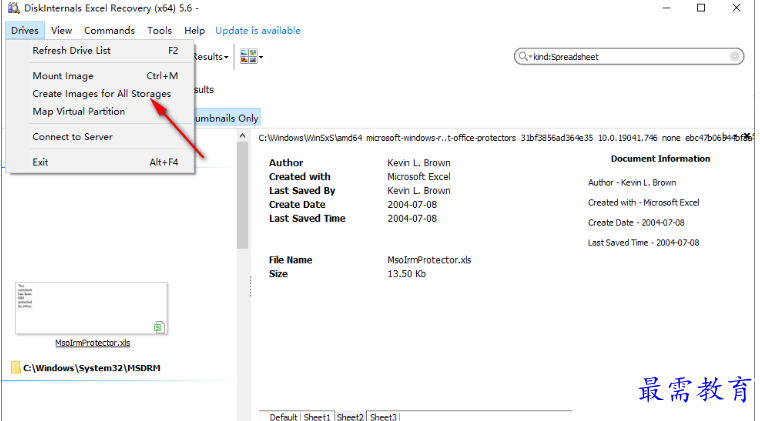Click the Size value 13.50 Kb
The height and width of the screenshot is (421, 760).
pyautogui.click(x=406, y=274)
